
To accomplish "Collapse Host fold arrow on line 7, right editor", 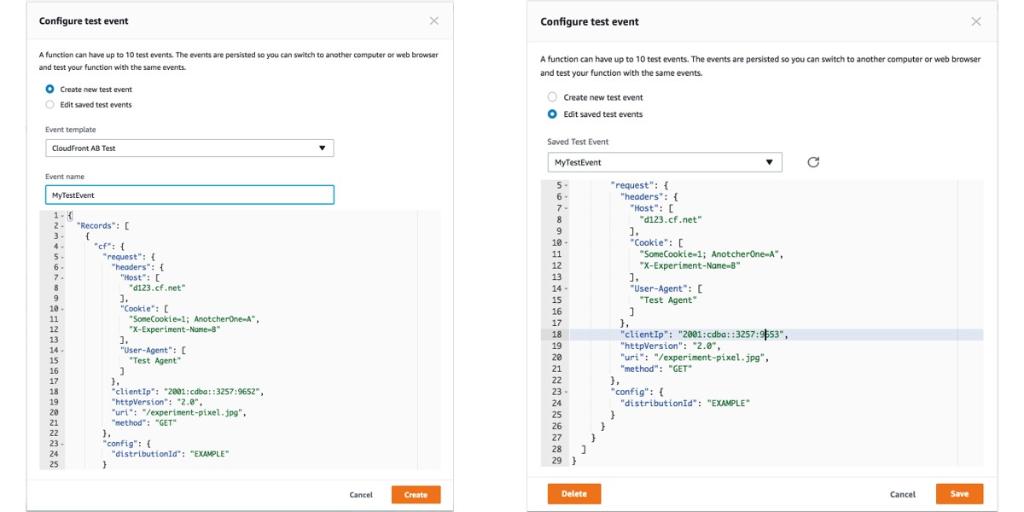I will coord(566,208).
